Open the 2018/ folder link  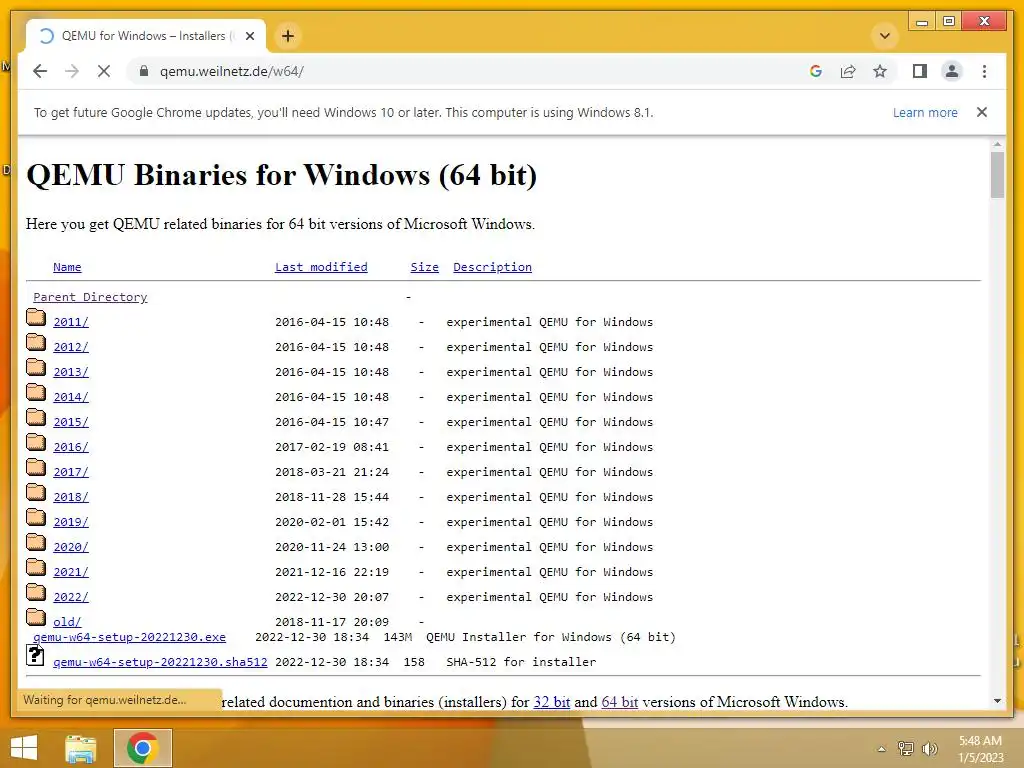pos(71,497)
